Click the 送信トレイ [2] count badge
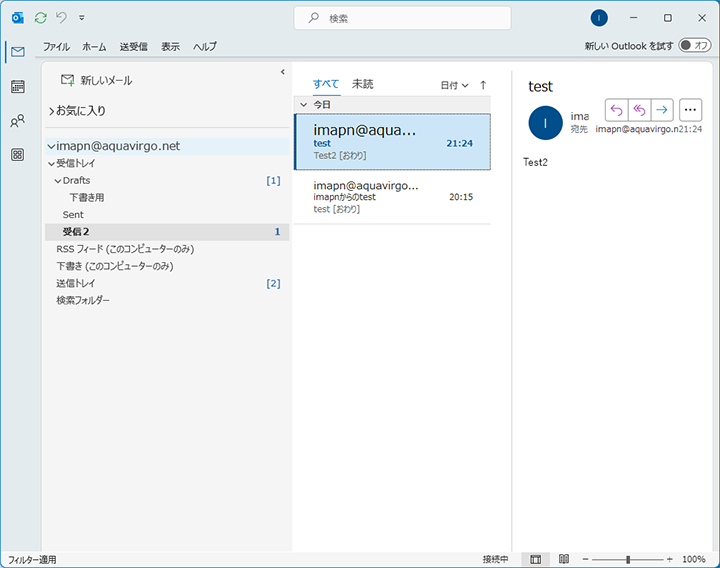This screenshot has width=720, height=568. [273, 283]
